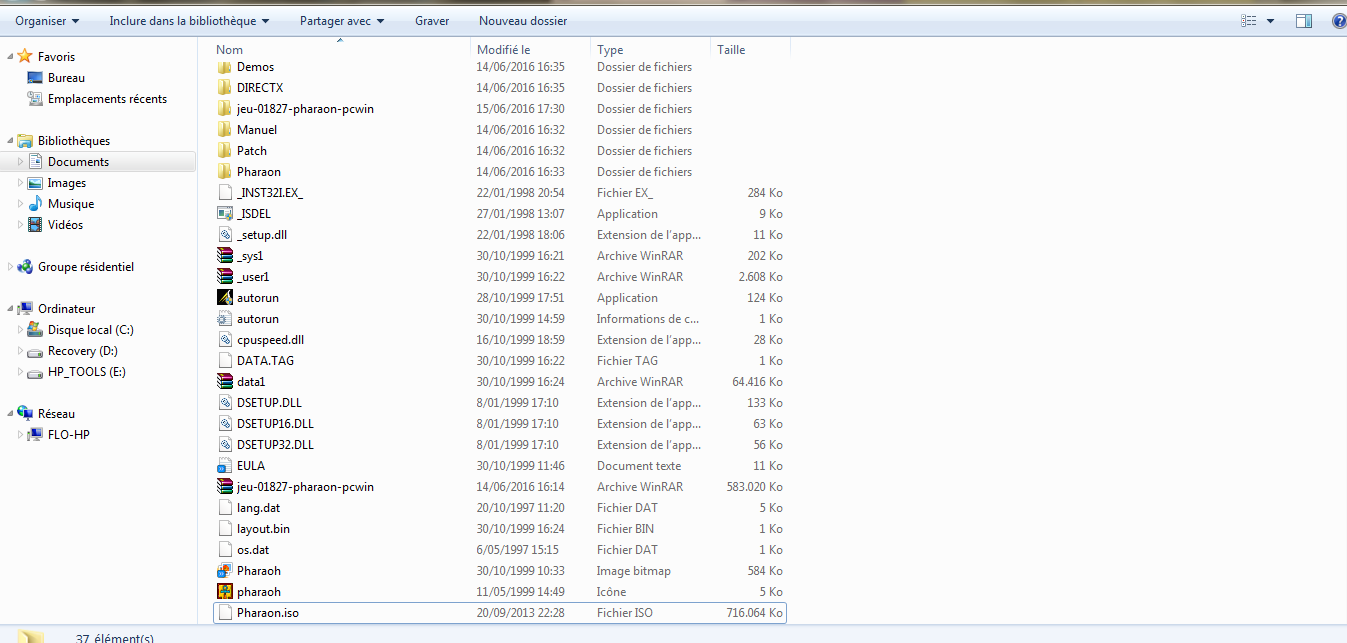Select the _user1 WinRAR archive icon
This screenshot has width=1347, height=643.
225,277
